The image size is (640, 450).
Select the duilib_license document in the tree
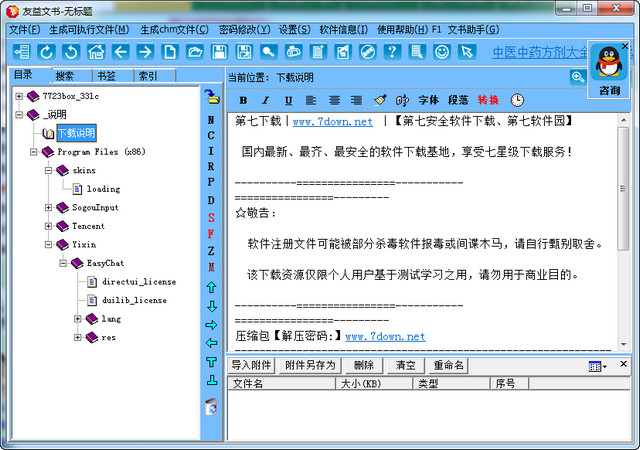click(134, 300)
